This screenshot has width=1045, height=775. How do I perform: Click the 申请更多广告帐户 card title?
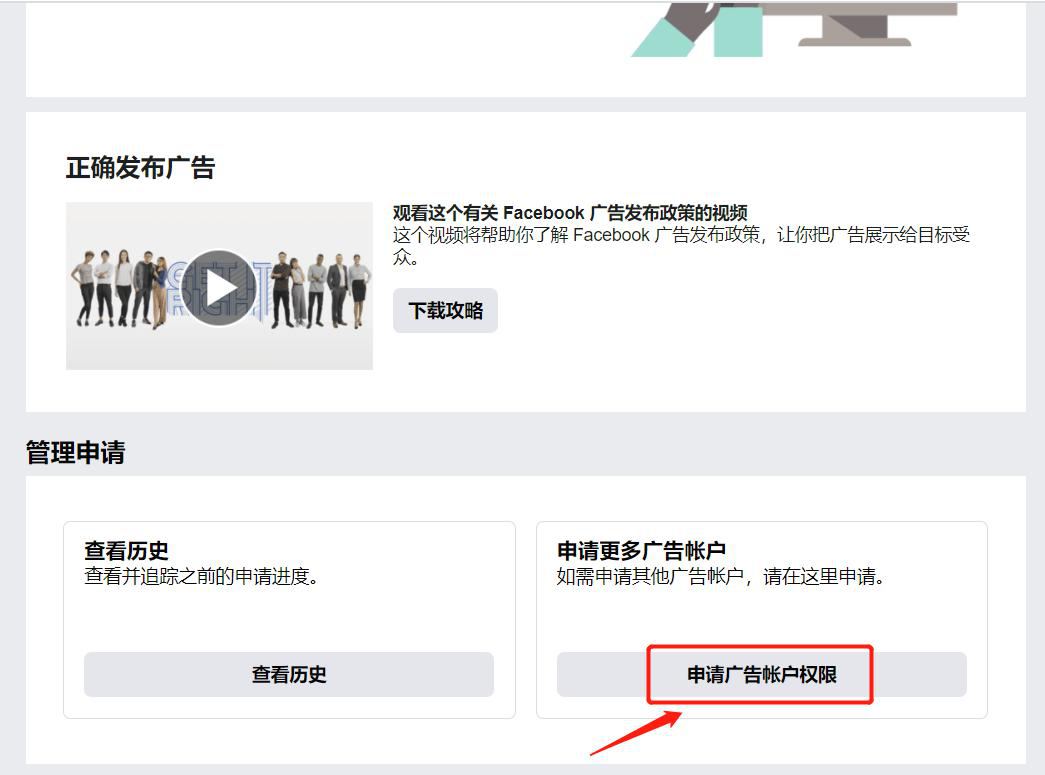[x=641, y=550]
